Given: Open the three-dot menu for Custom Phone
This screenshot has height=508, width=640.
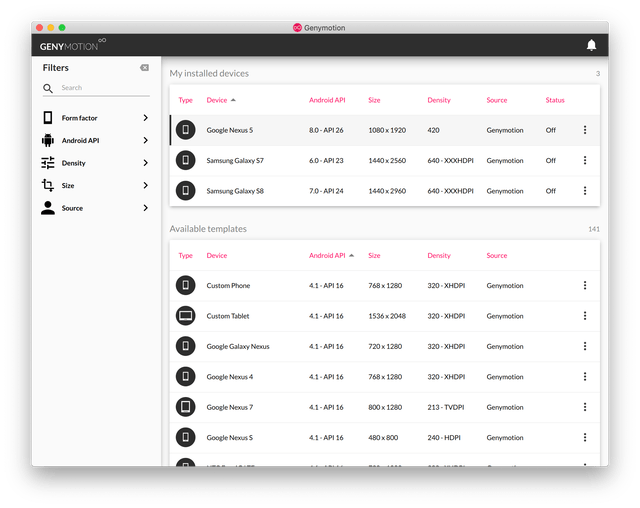Looking at the screenshot, I should click(585, 285).
